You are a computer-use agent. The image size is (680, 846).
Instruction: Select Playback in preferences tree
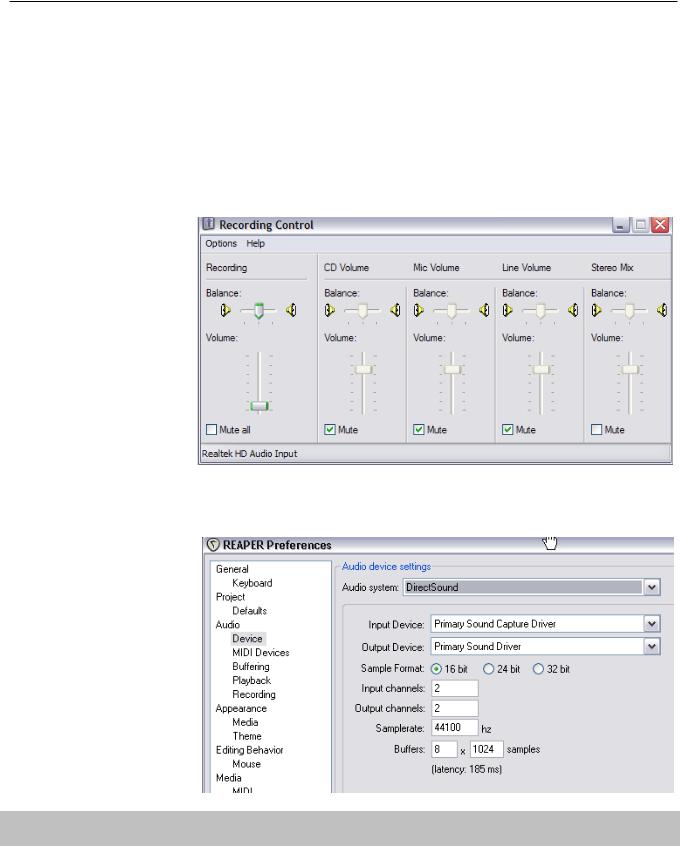click(251, 680)
